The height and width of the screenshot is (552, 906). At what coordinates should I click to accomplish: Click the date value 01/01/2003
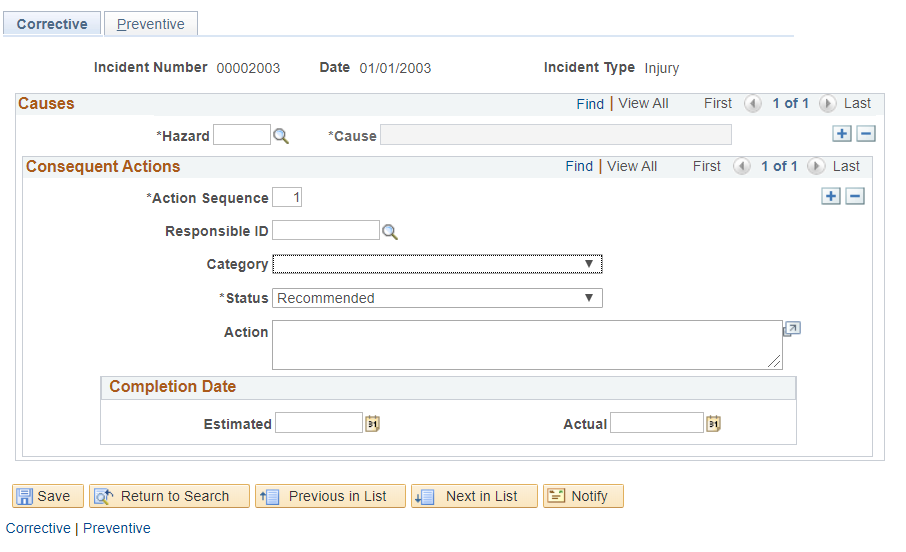(395, 68)
